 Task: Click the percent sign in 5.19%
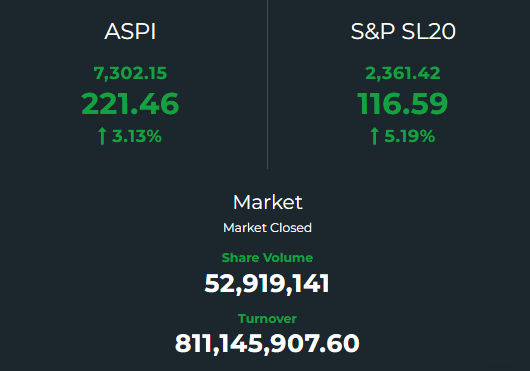(427, 136)
